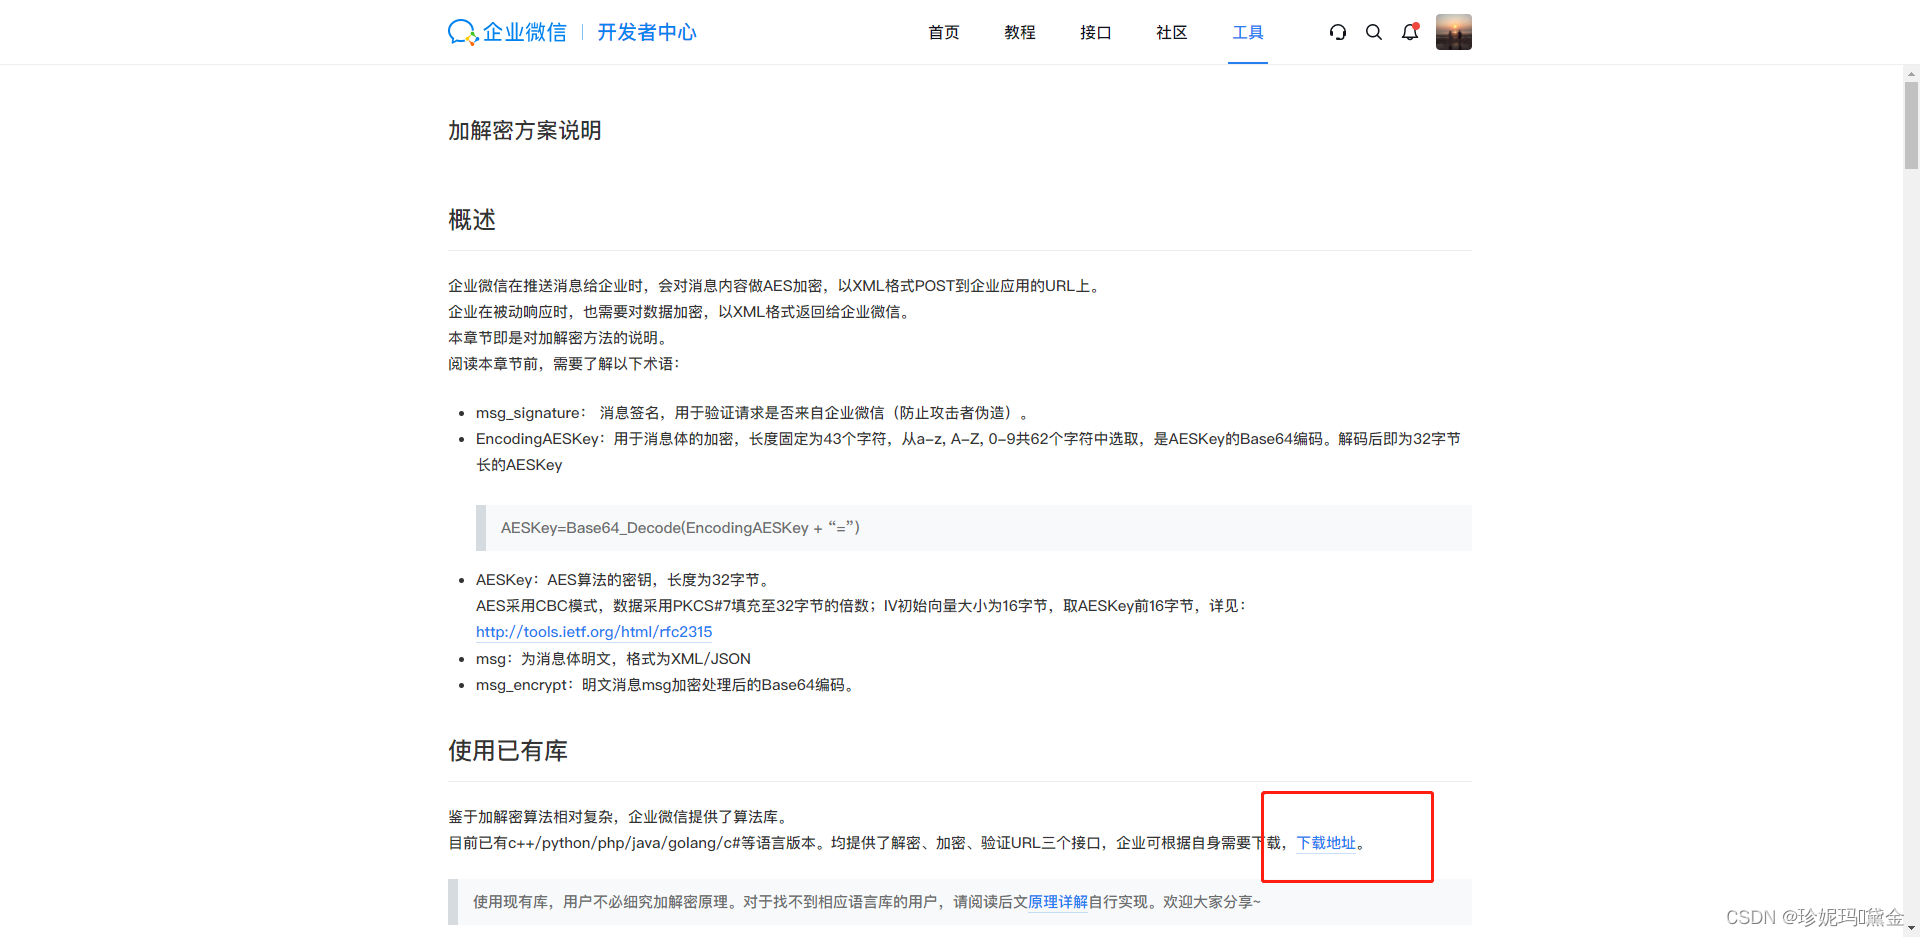Screen dimensions: 1920x937
Task: Open the 开发者中心 home link
Action: click(x=646, y=32)
